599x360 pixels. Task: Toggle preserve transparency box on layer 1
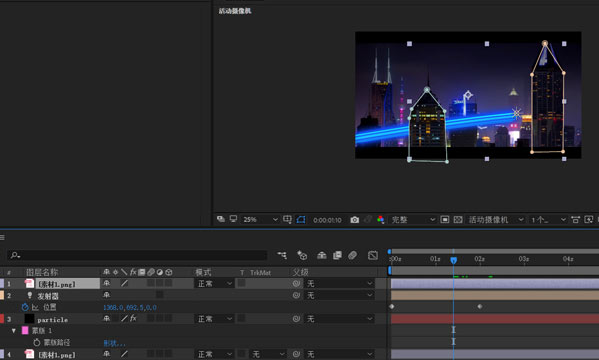coord(241,283)
